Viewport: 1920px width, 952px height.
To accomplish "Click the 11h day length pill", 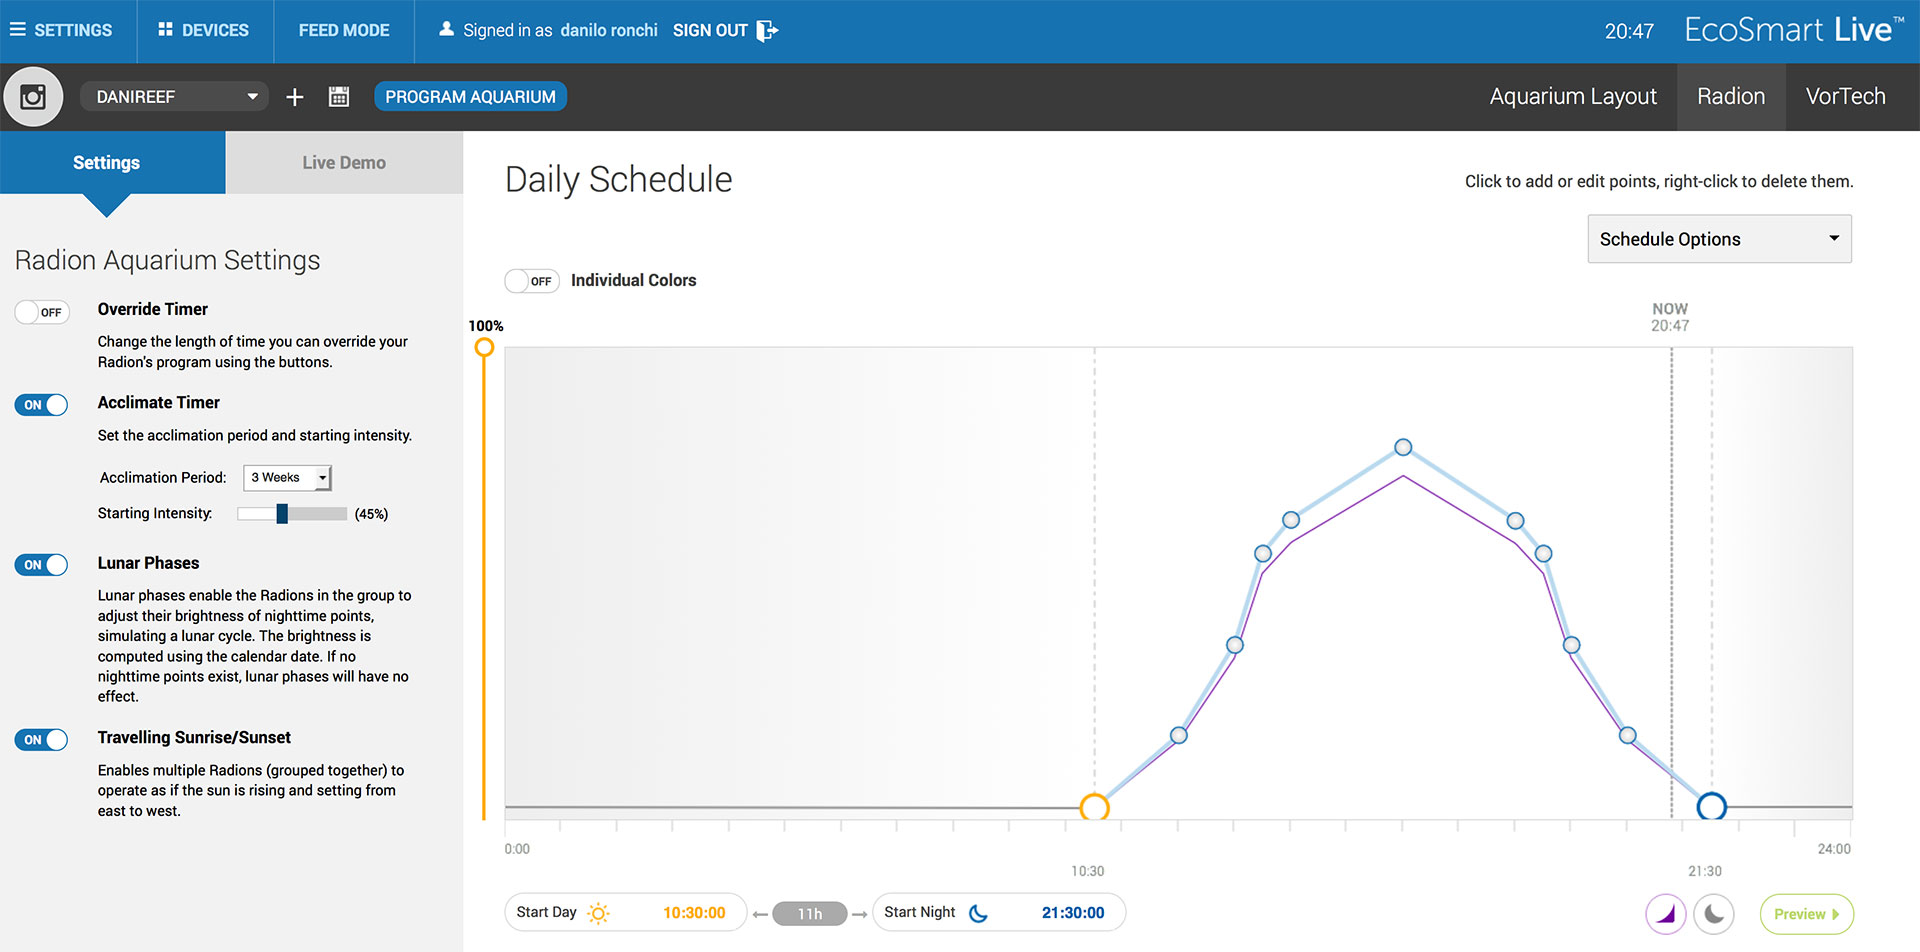I will [x=810, y=914].
